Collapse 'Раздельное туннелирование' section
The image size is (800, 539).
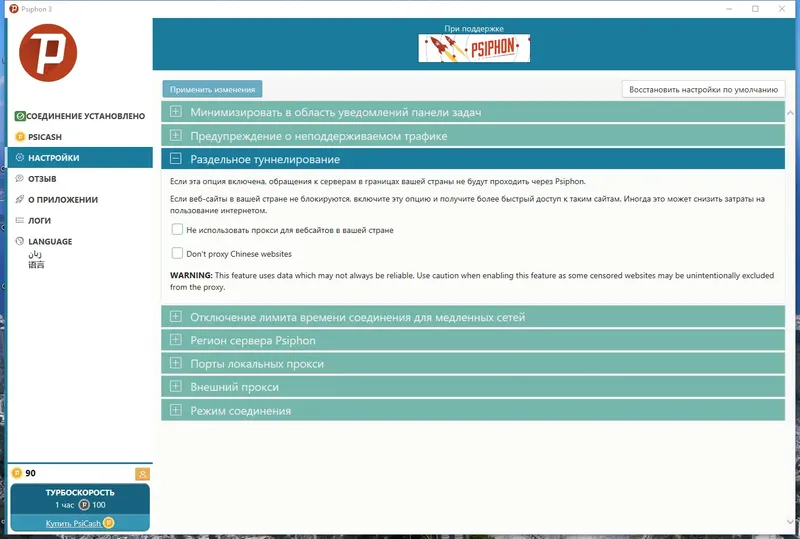(472, 159)
